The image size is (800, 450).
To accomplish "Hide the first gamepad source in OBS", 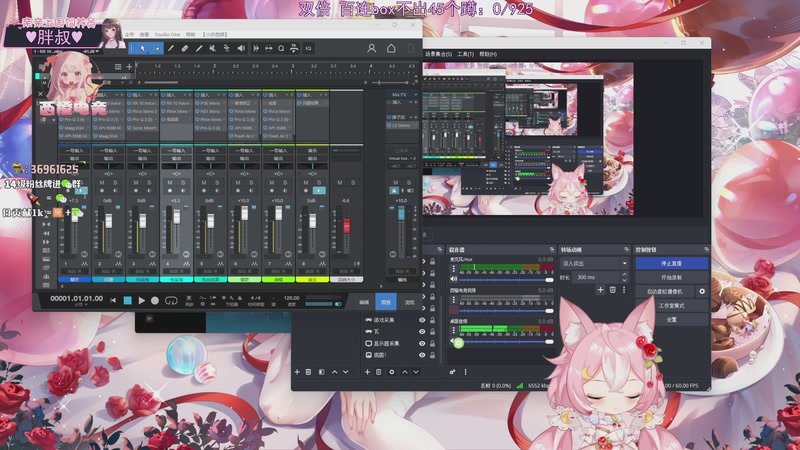I will pos(422,320).
